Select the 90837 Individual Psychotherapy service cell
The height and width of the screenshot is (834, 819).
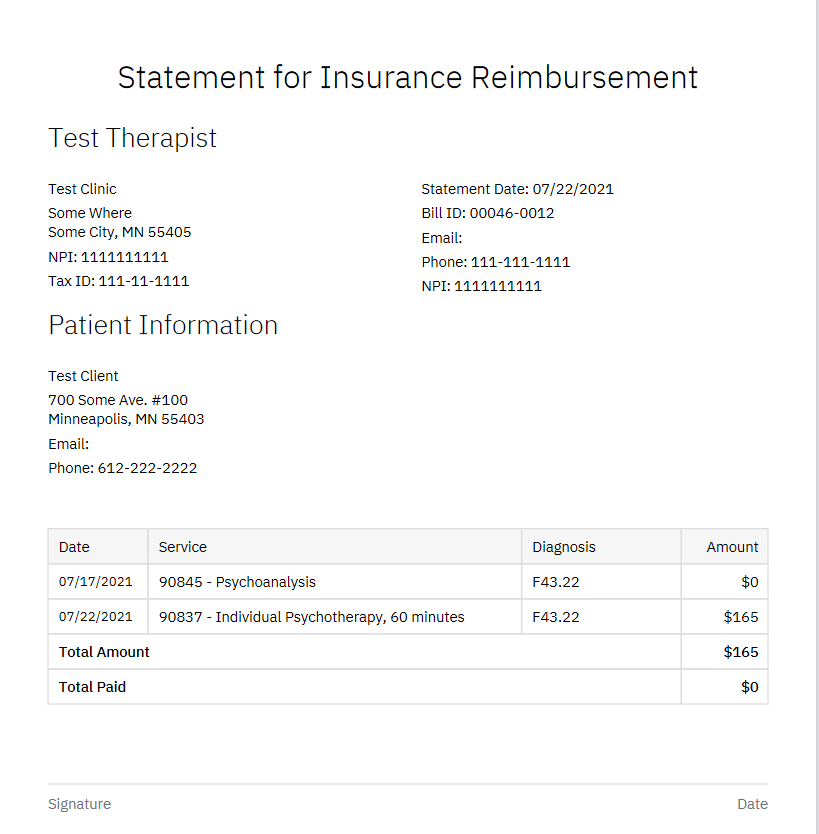[x=311, y=617]
